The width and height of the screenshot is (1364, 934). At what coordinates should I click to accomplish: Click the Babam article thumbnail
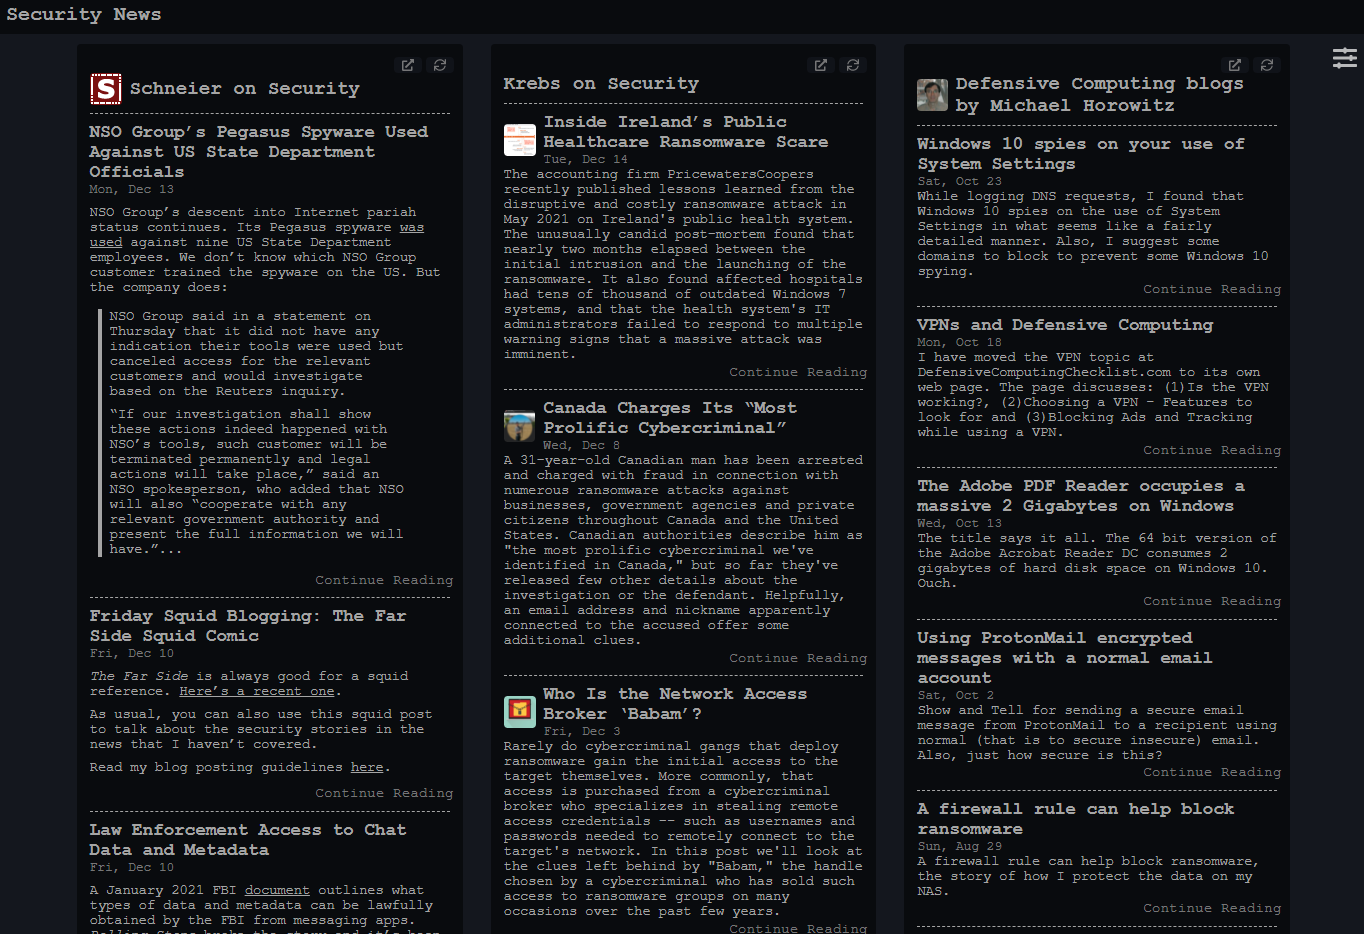519,711
